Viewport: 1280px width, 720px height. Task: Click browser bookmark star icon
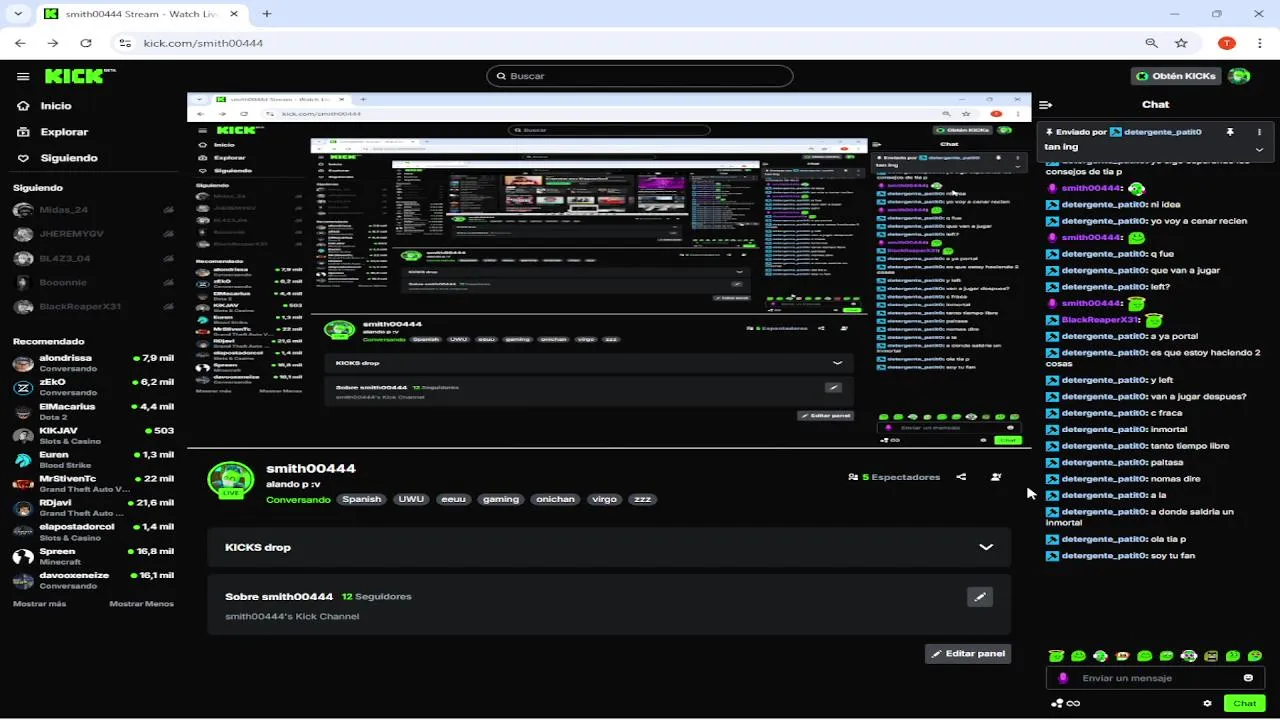1181,43
